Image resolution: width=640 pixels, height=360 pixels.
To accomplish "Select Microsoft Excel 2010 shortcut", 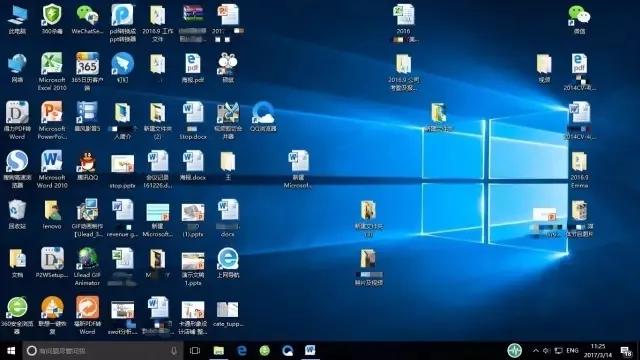I will (52, 71).
